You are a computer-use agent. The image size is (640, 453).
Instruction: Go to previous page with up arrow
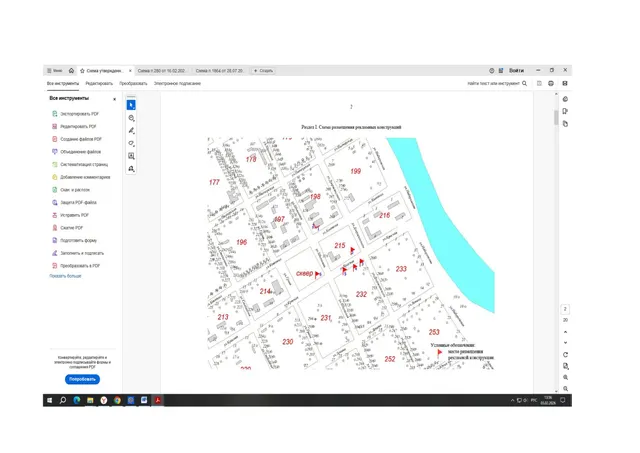(x=565, y=332)
